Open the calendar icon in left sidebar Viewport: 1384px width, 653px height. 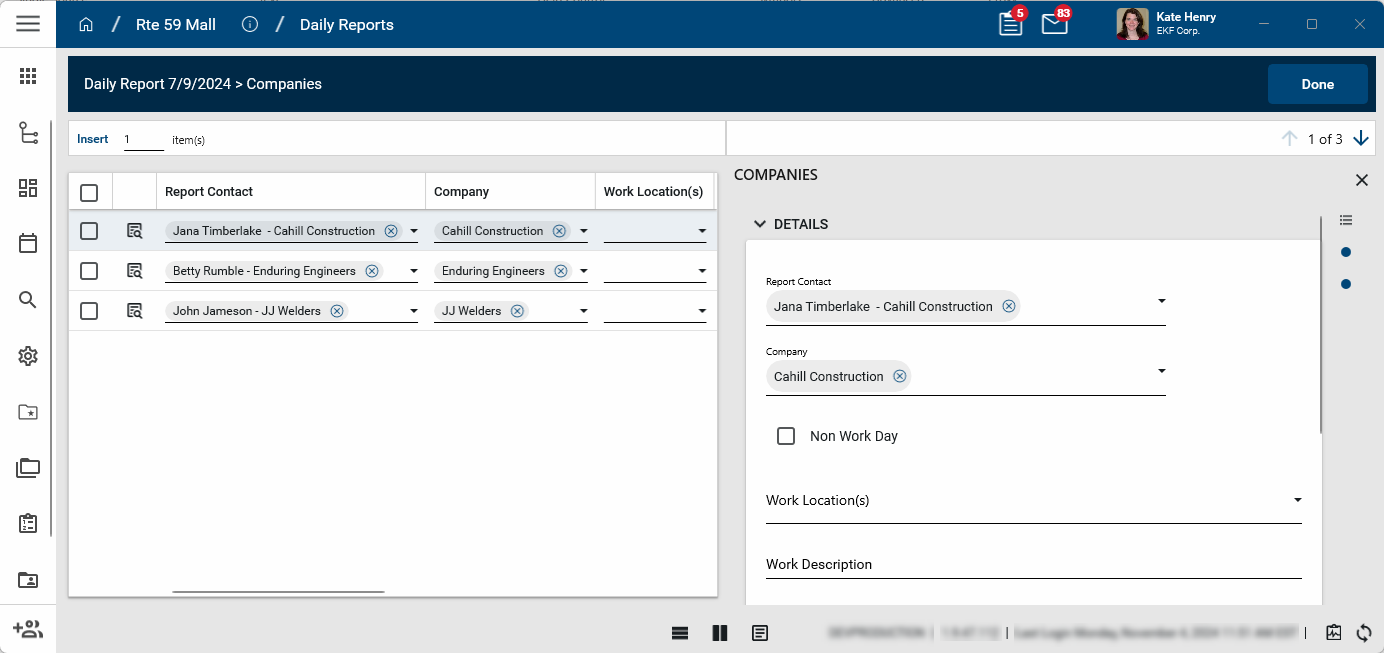coord(28,243)
